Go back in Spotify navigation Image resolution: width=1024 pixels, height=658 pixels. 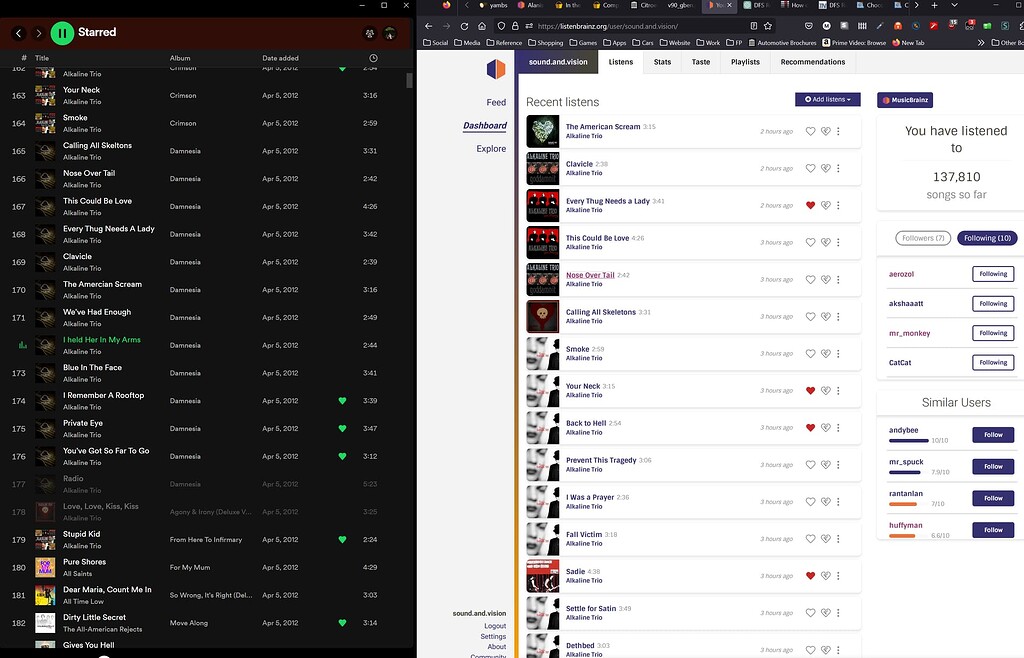point(18,33)
